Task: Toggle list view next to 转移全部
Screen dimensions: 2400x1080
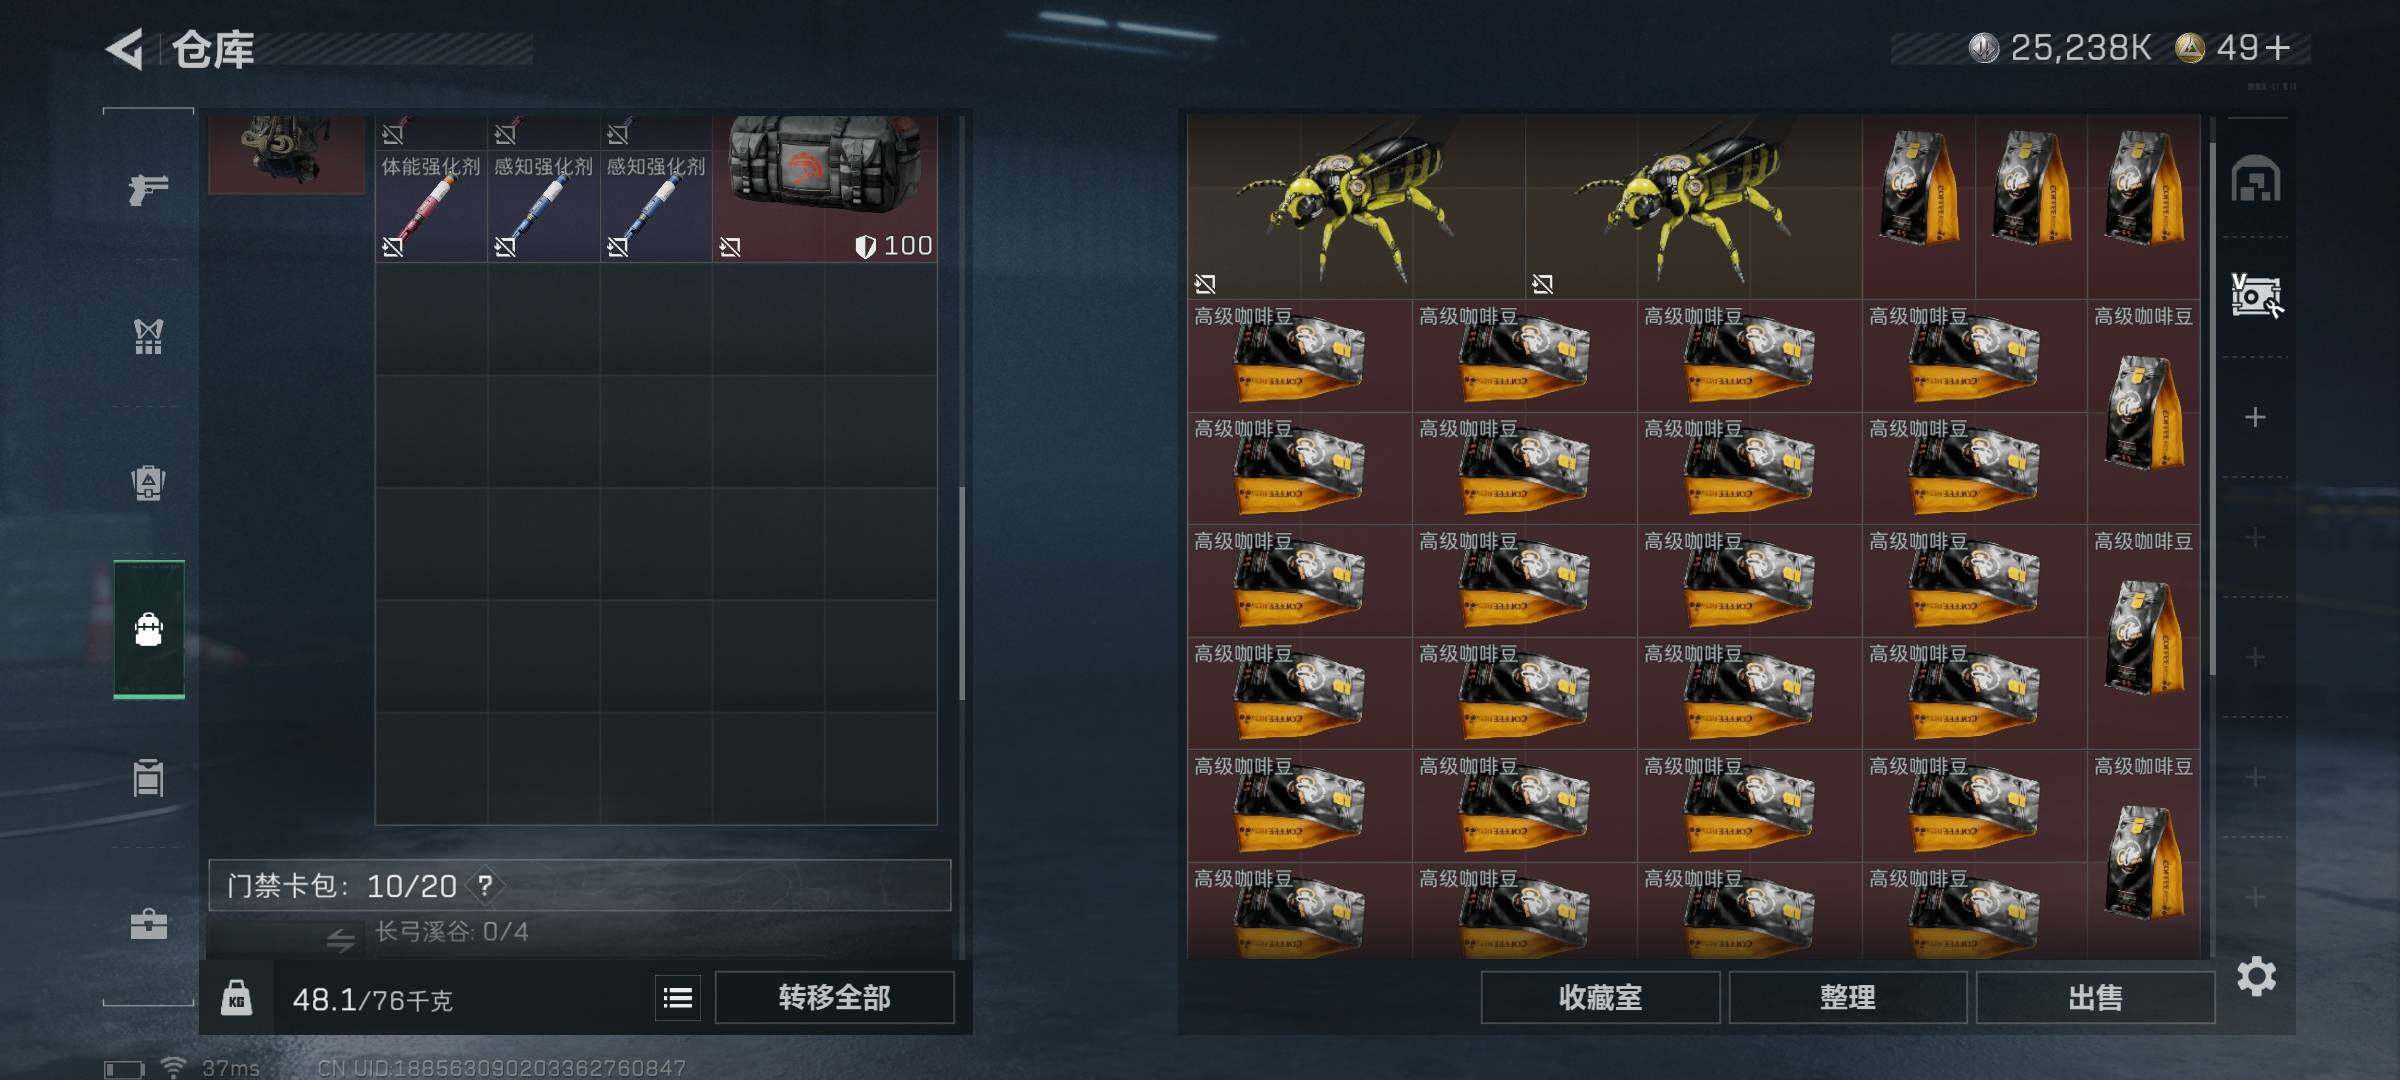Action: coord(678,997)
